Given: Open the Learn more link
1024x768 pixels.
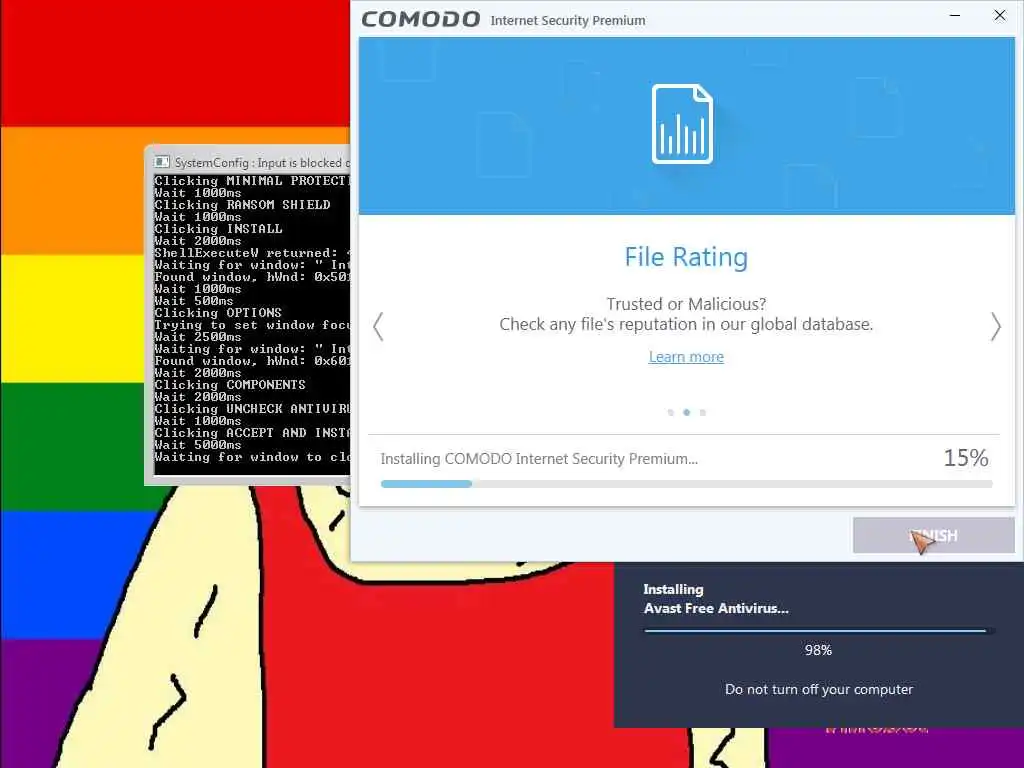Looking at the screenshot, I should [686, 357].
